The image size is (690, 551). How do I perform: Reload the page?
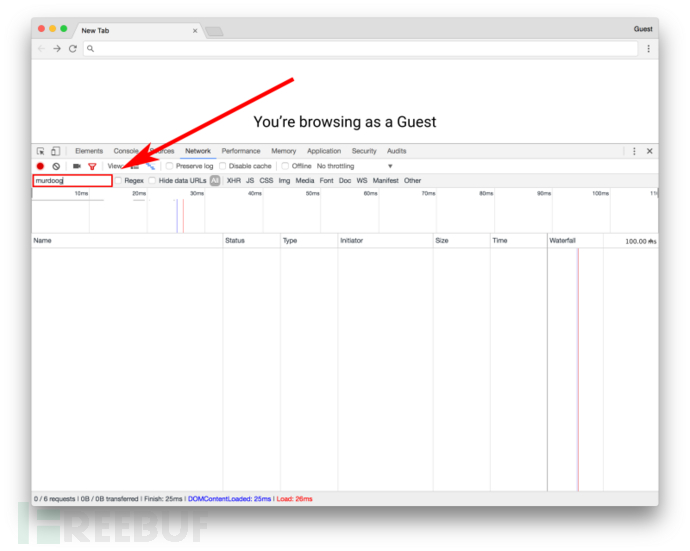point(73,49)
